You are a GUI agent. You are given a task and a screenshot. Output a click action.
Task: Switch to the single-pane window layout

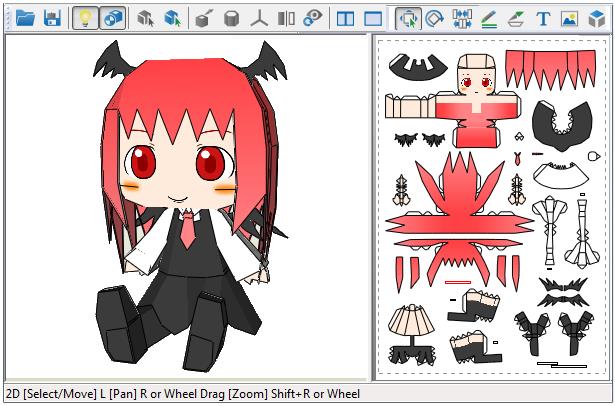click(373, 18)
